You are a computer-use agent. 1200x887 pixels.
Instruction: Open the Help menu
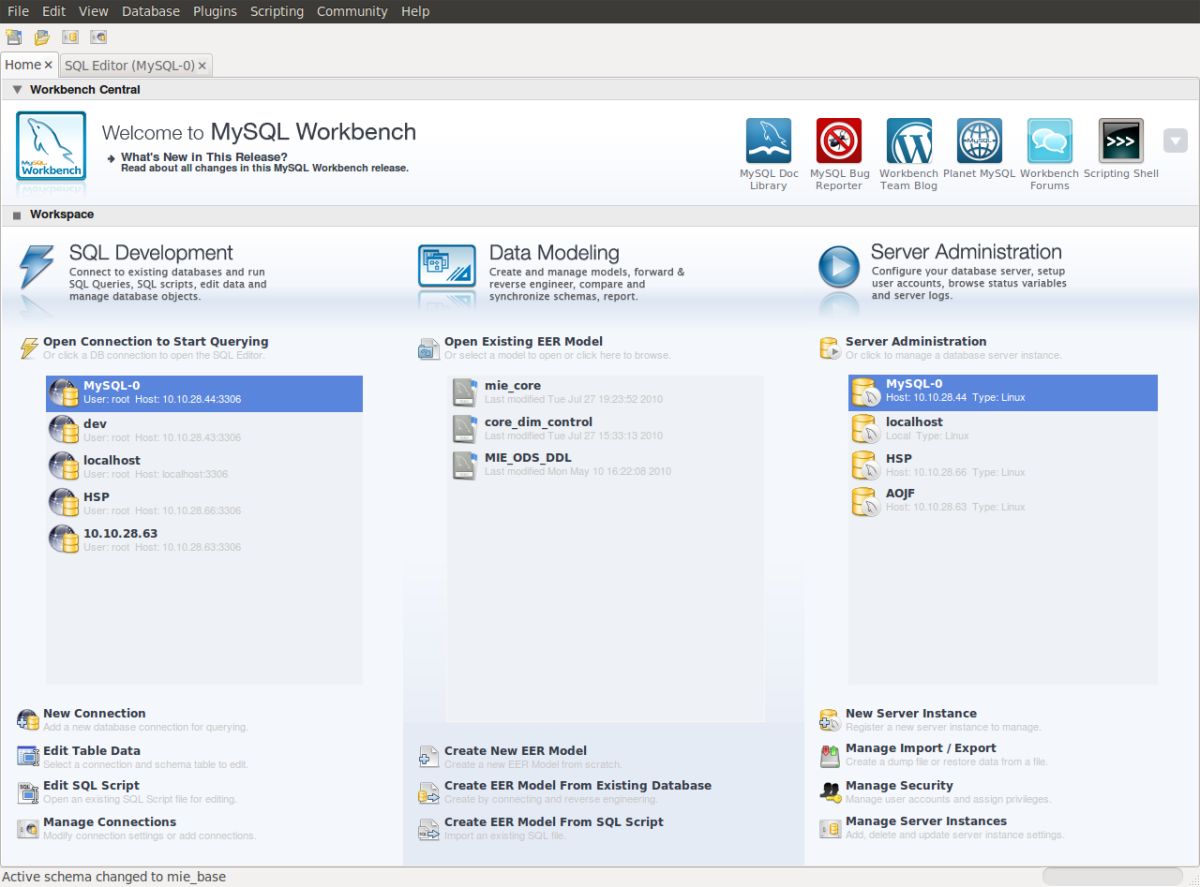click(x=415, y=11)
